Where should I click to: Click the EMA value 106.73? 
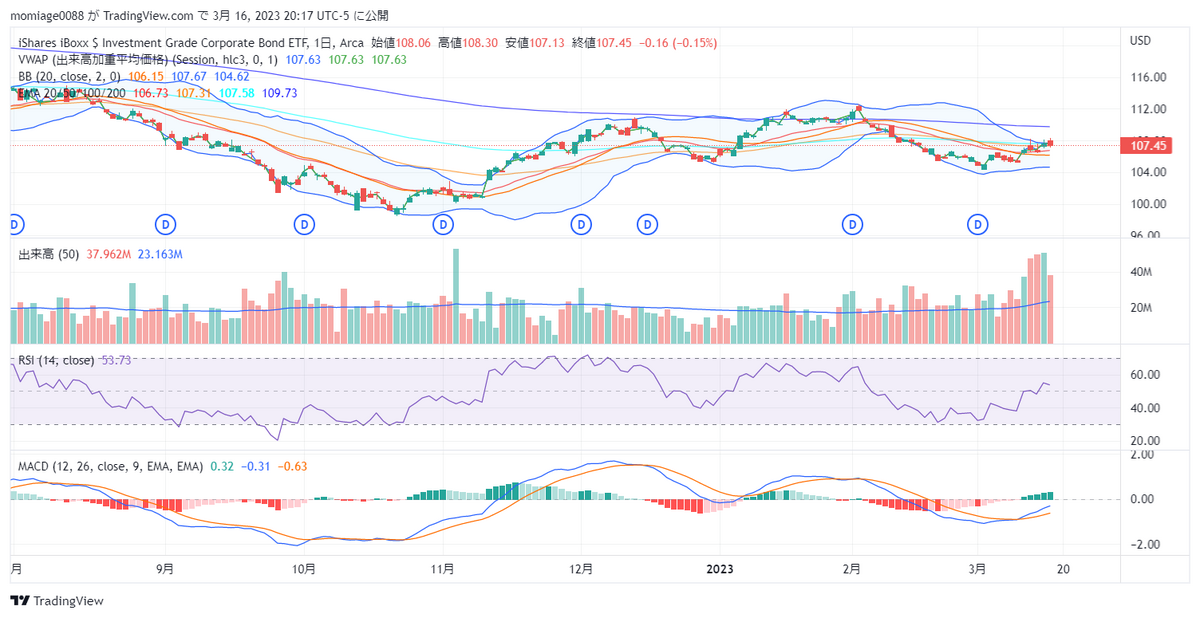click(x=150, y=92)
